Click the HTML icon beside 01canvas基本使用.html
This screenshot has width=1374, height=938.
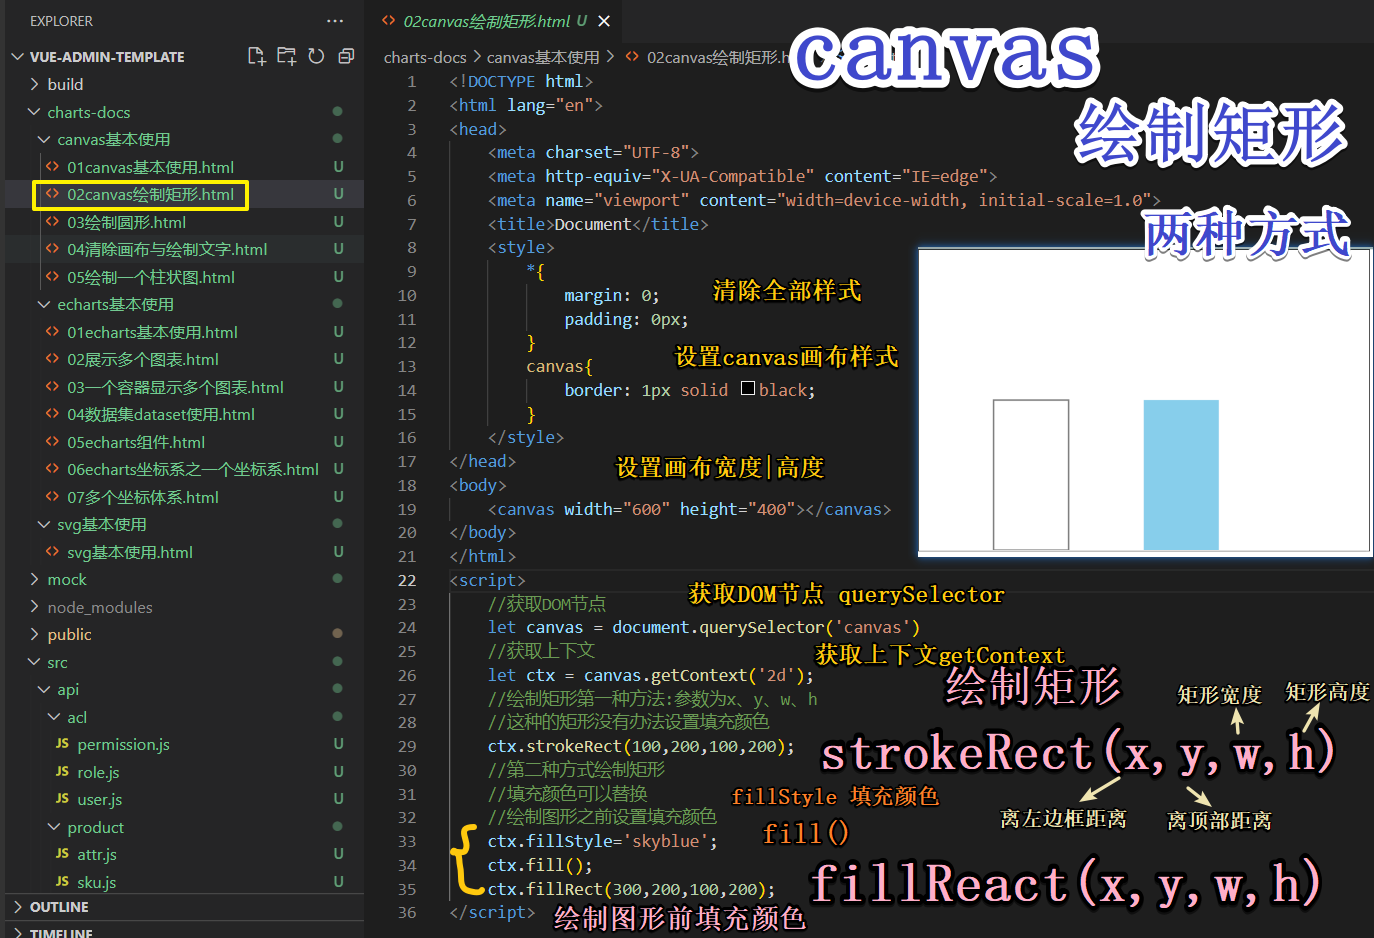click(51, 166)
